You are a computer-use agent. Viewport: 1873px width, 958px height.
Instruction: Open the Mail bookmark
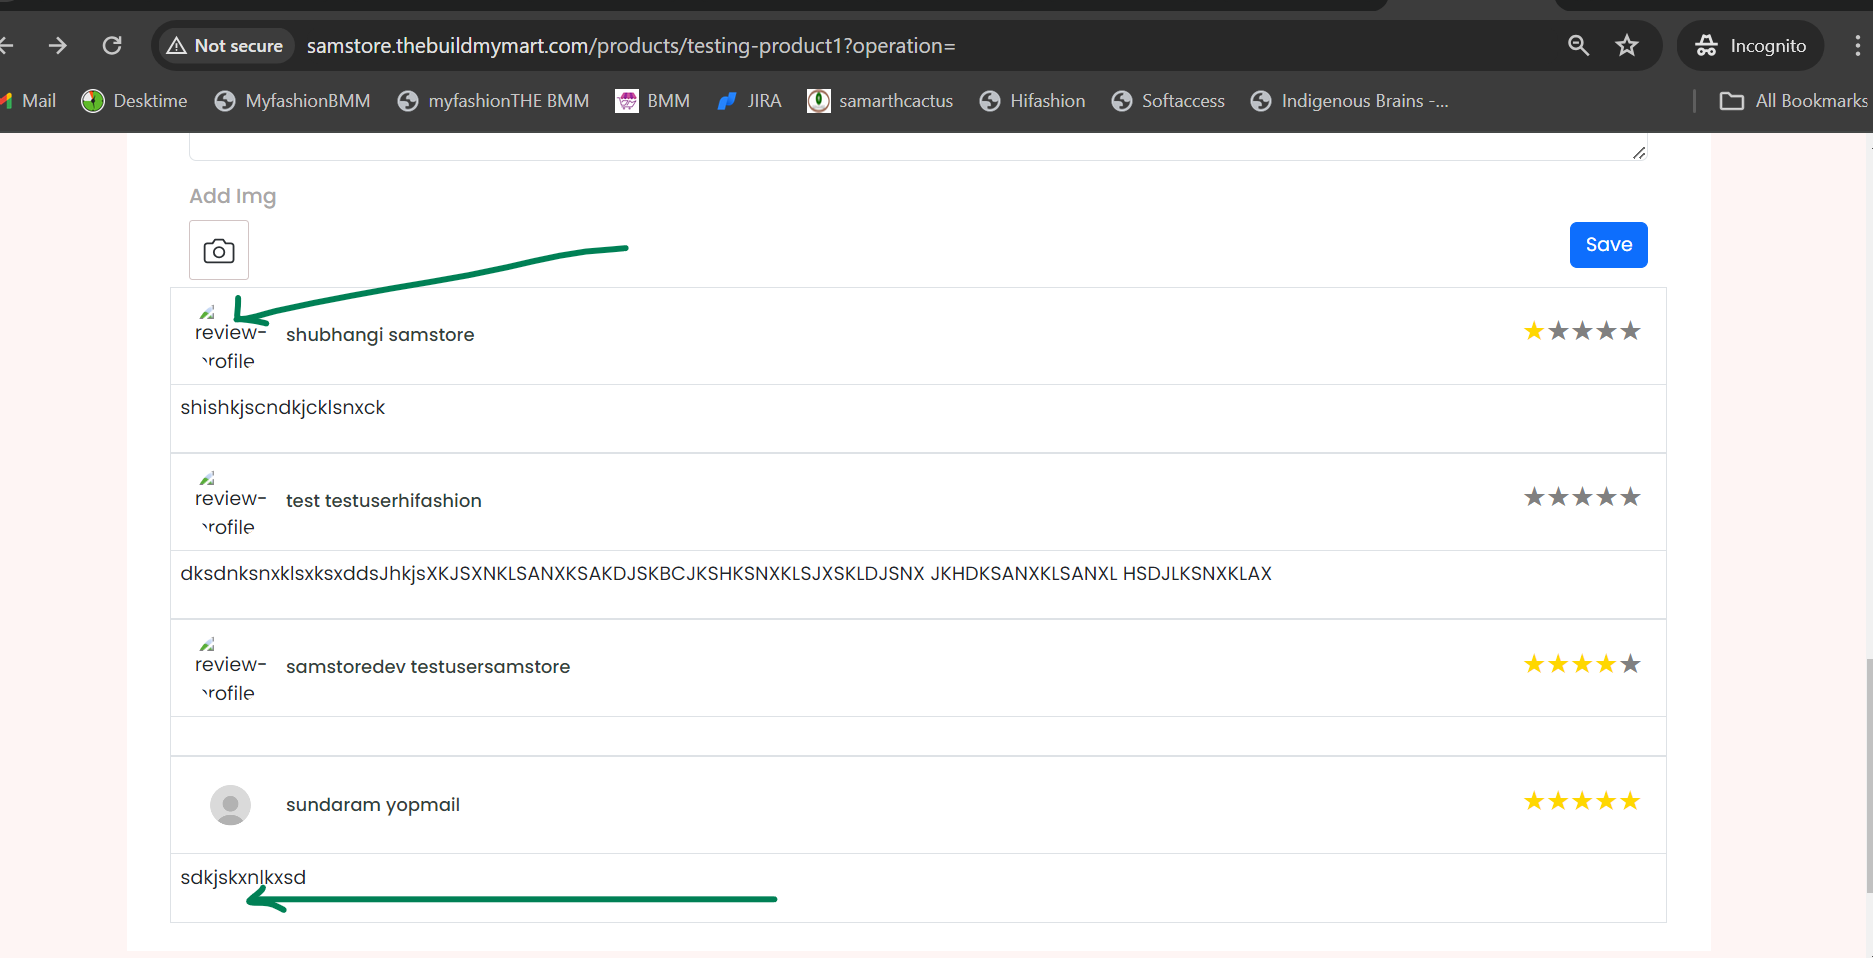(29, 101)
